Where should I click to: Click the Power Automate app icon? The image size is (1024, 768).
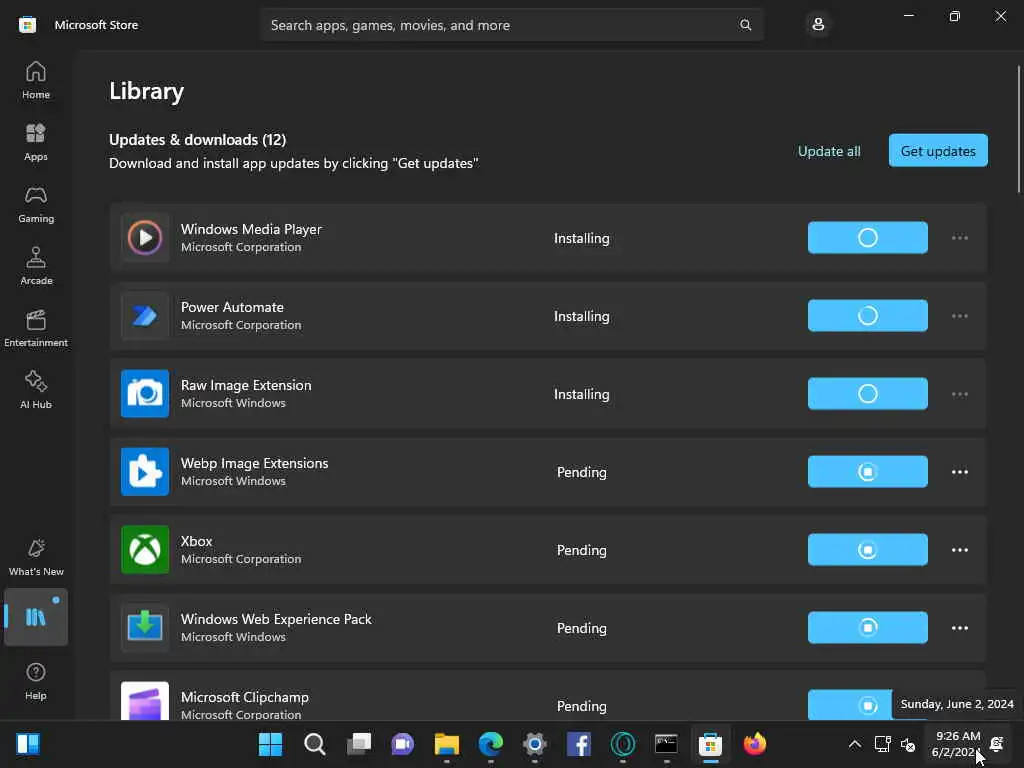(145, 315)
